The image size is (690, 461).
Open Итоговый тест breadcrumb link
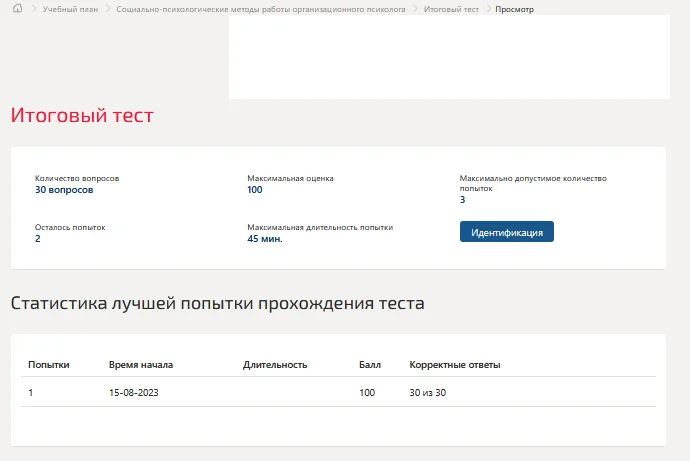point(451,9)
